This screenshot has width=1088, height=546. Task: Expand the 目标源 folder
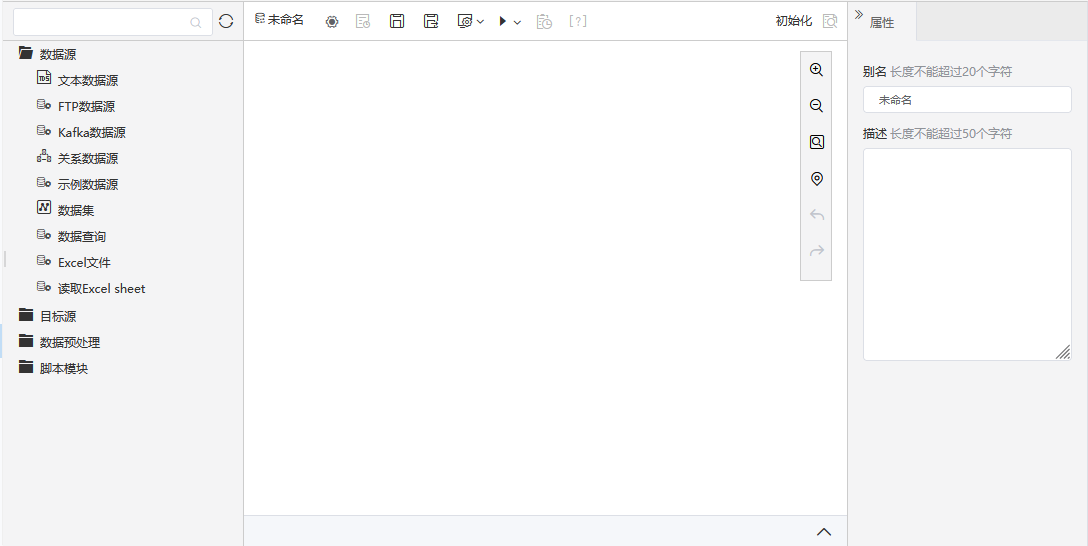(26, 315)
